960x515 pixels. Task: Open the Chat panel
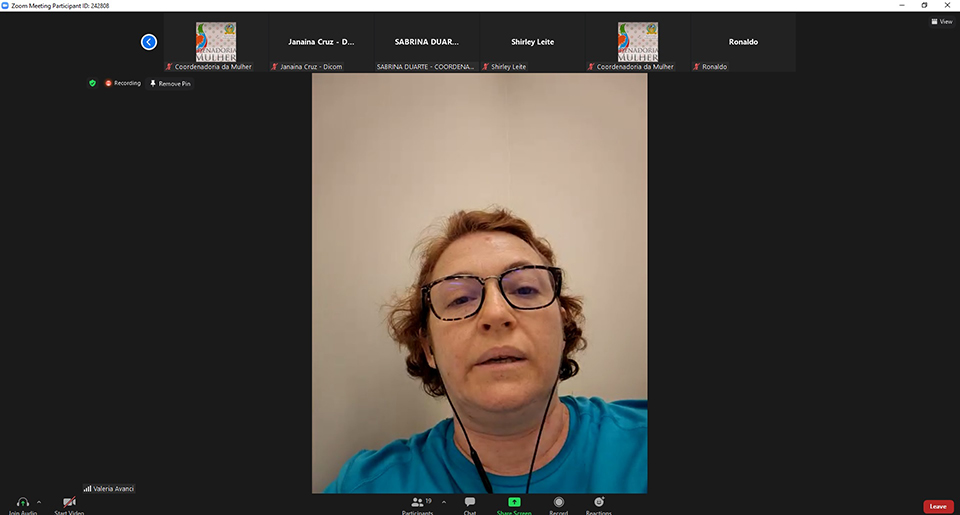(x=470, y=502)
